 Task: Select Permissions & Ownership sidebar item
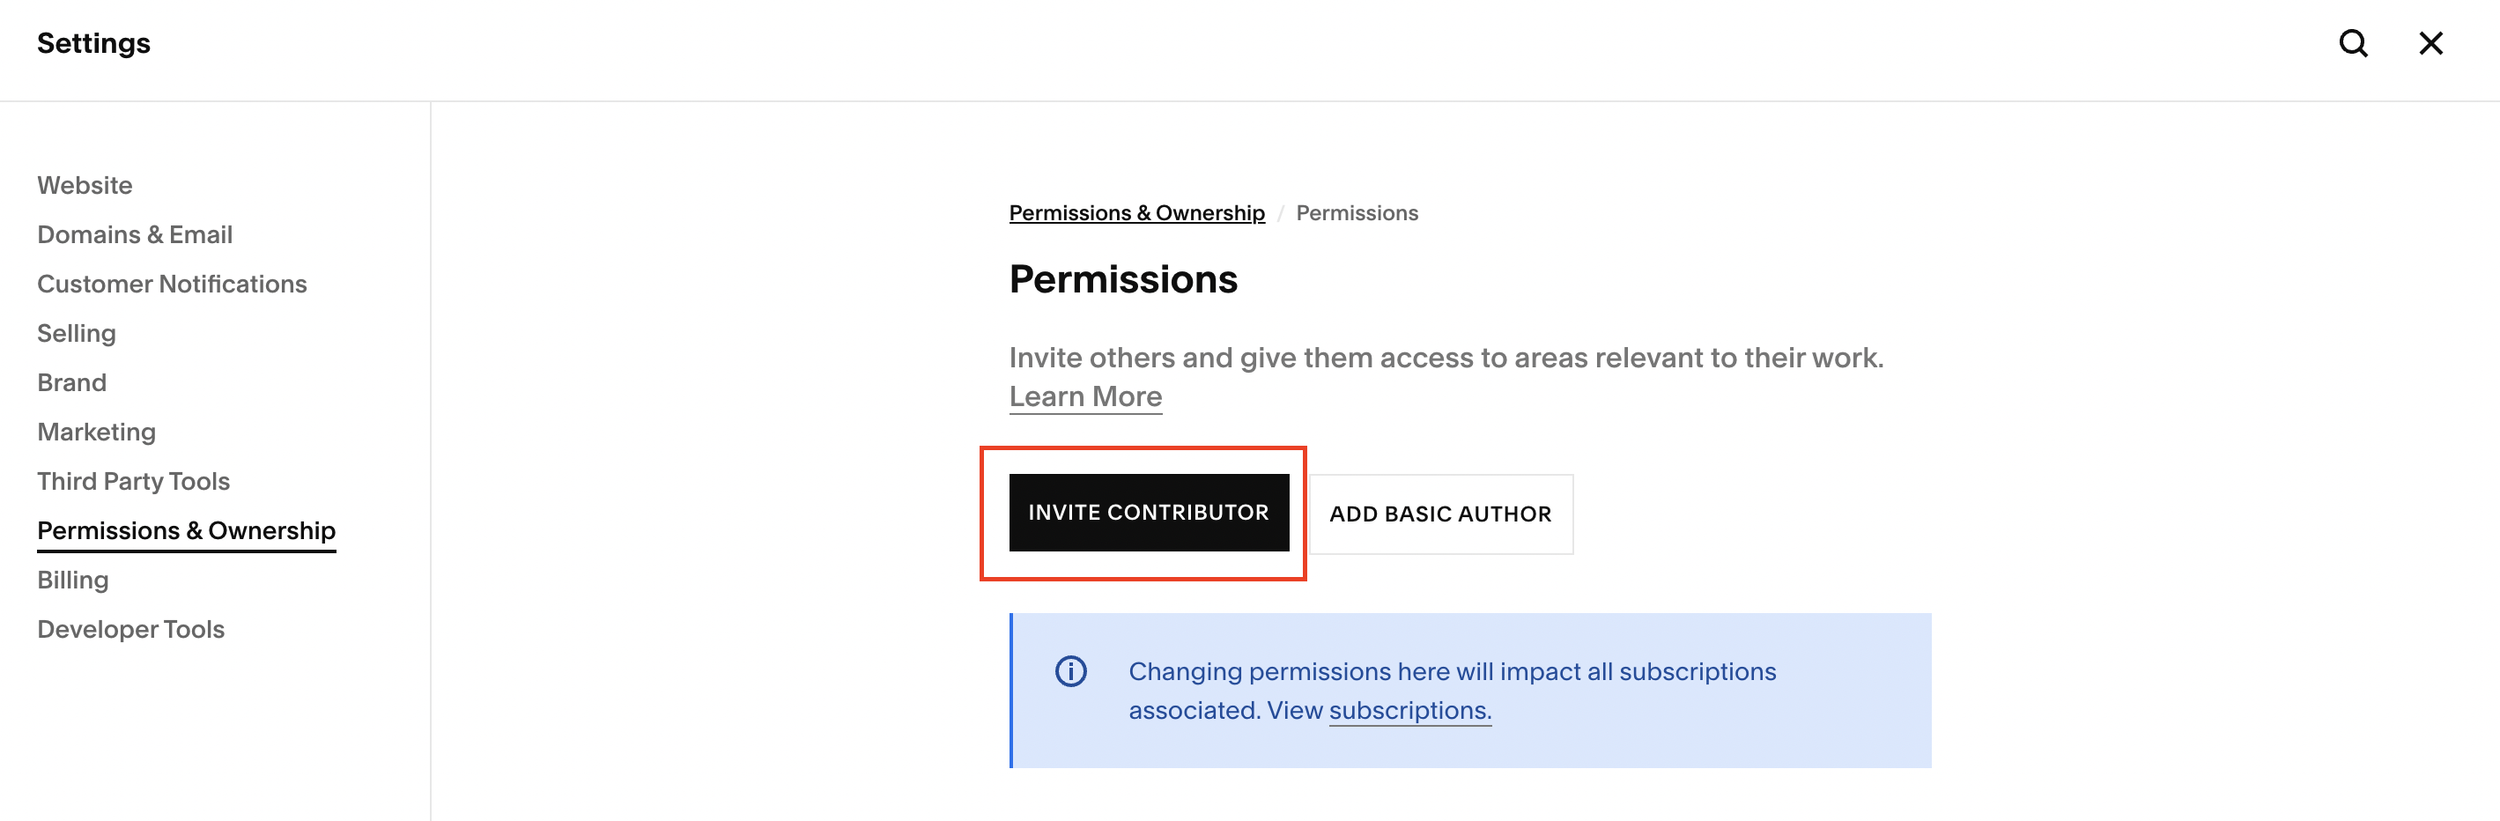tap(187, 531)
